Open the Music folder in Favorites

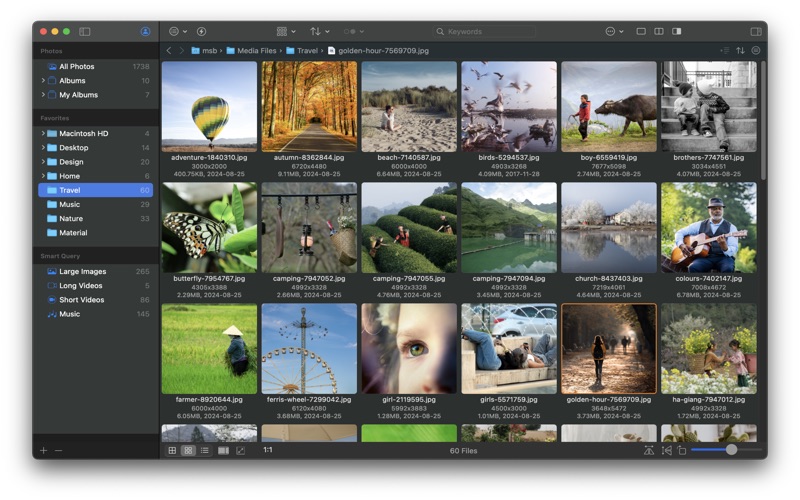(x=95, y=205)
